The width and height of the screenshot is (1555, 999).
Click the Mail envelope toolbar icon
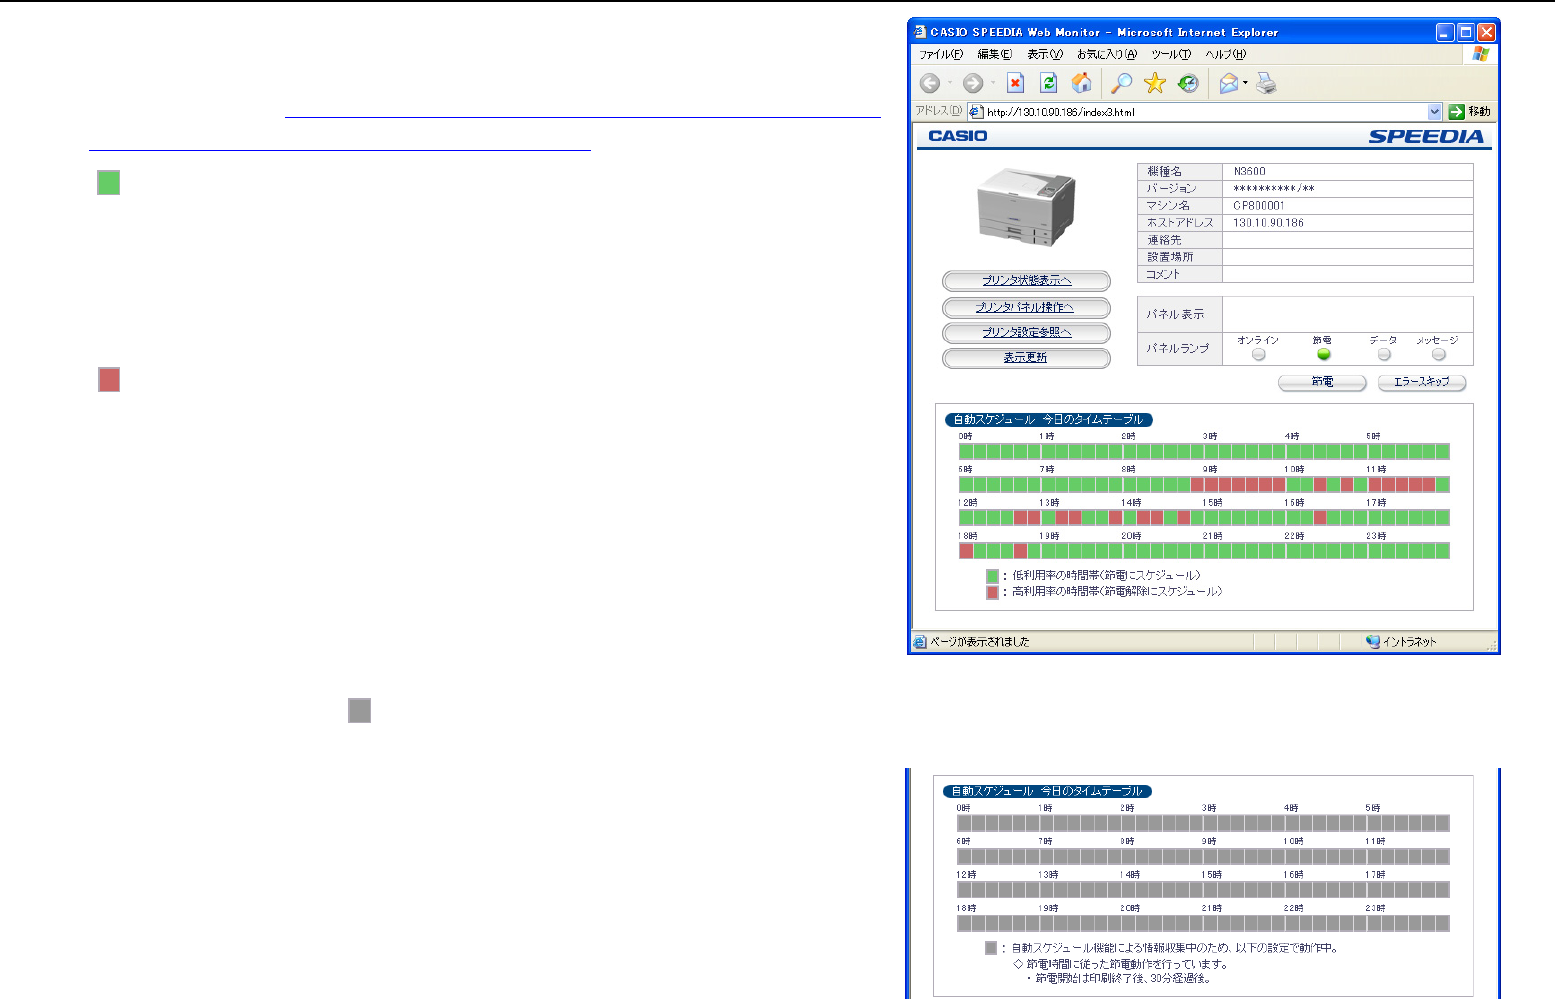[x=1229, y=84]
